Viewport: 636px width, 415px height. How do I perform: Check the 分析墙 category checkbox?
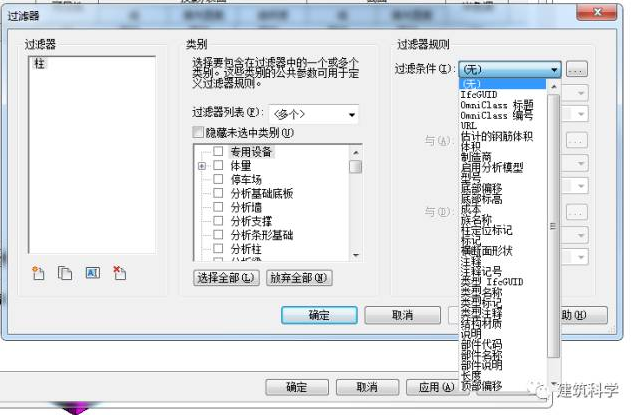click(x=218, y=207)
